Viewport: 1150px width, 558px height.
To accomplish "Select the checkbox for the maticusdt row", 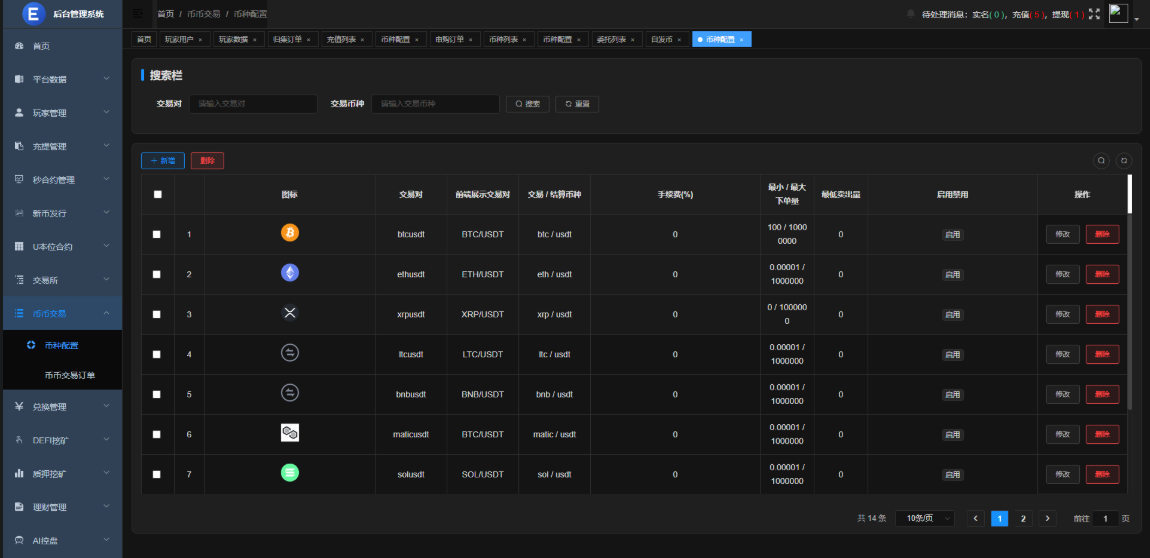I will point(157,434).
